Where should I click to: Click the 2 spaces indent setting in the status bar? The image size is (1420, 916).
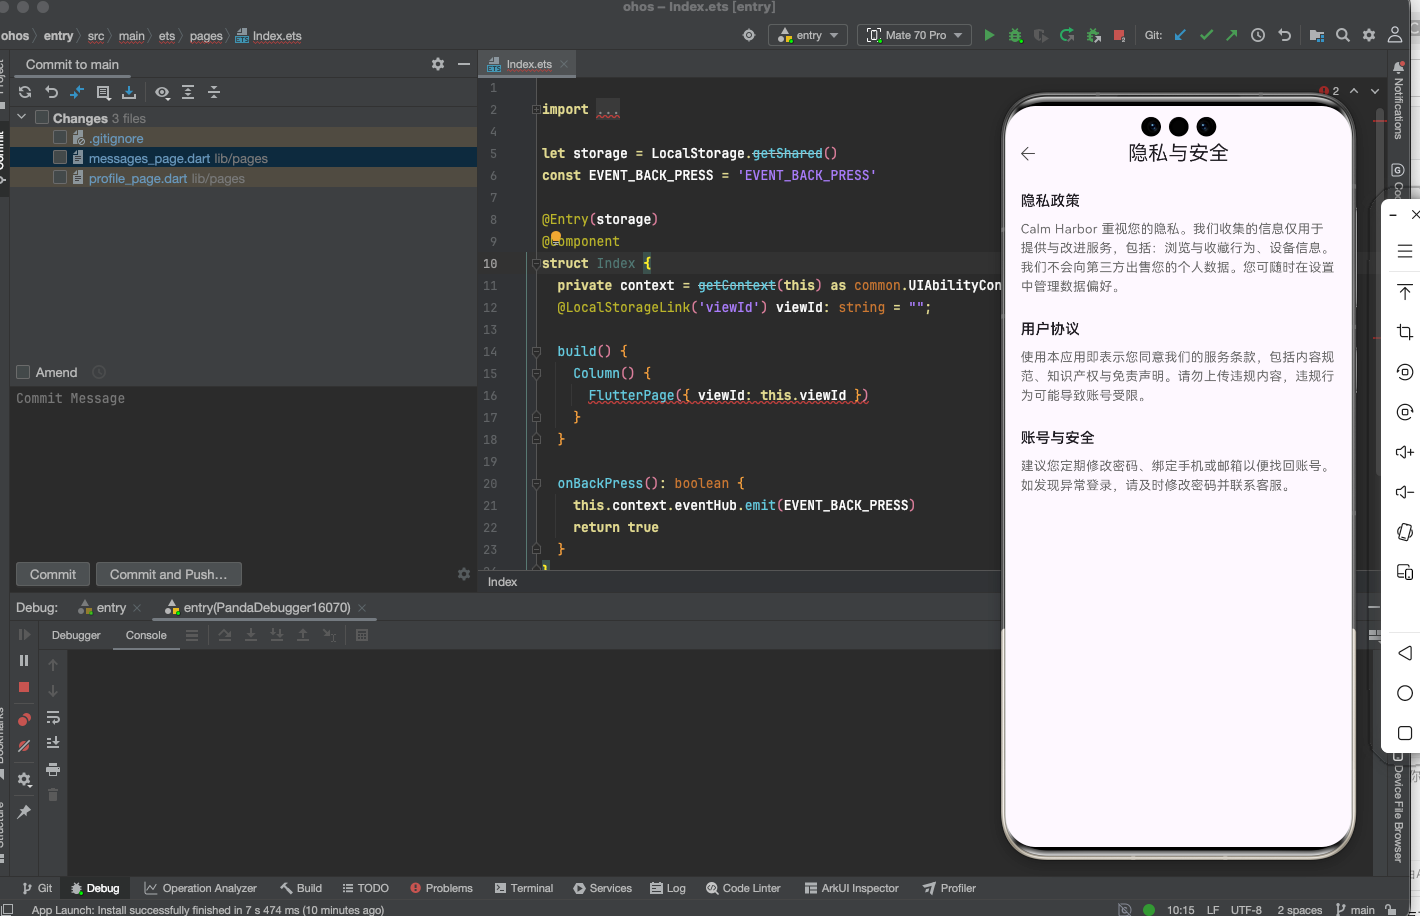pos(1299,909)
